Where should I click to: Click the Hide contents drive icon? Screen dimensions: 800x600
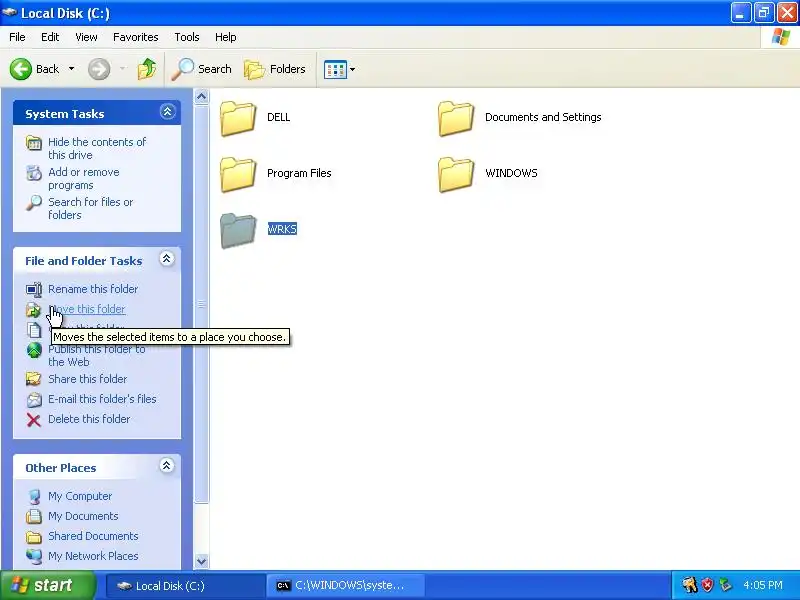click(34, 143)
